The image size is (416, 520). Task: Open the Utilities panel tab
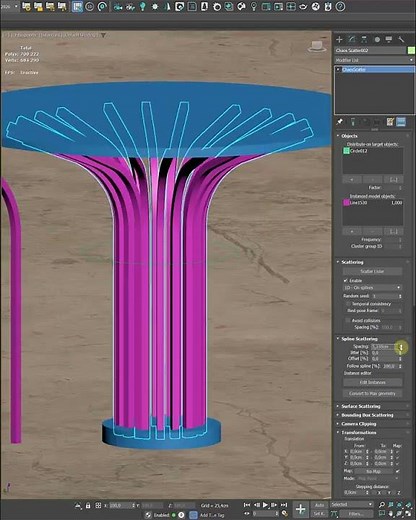coord(401,40)
